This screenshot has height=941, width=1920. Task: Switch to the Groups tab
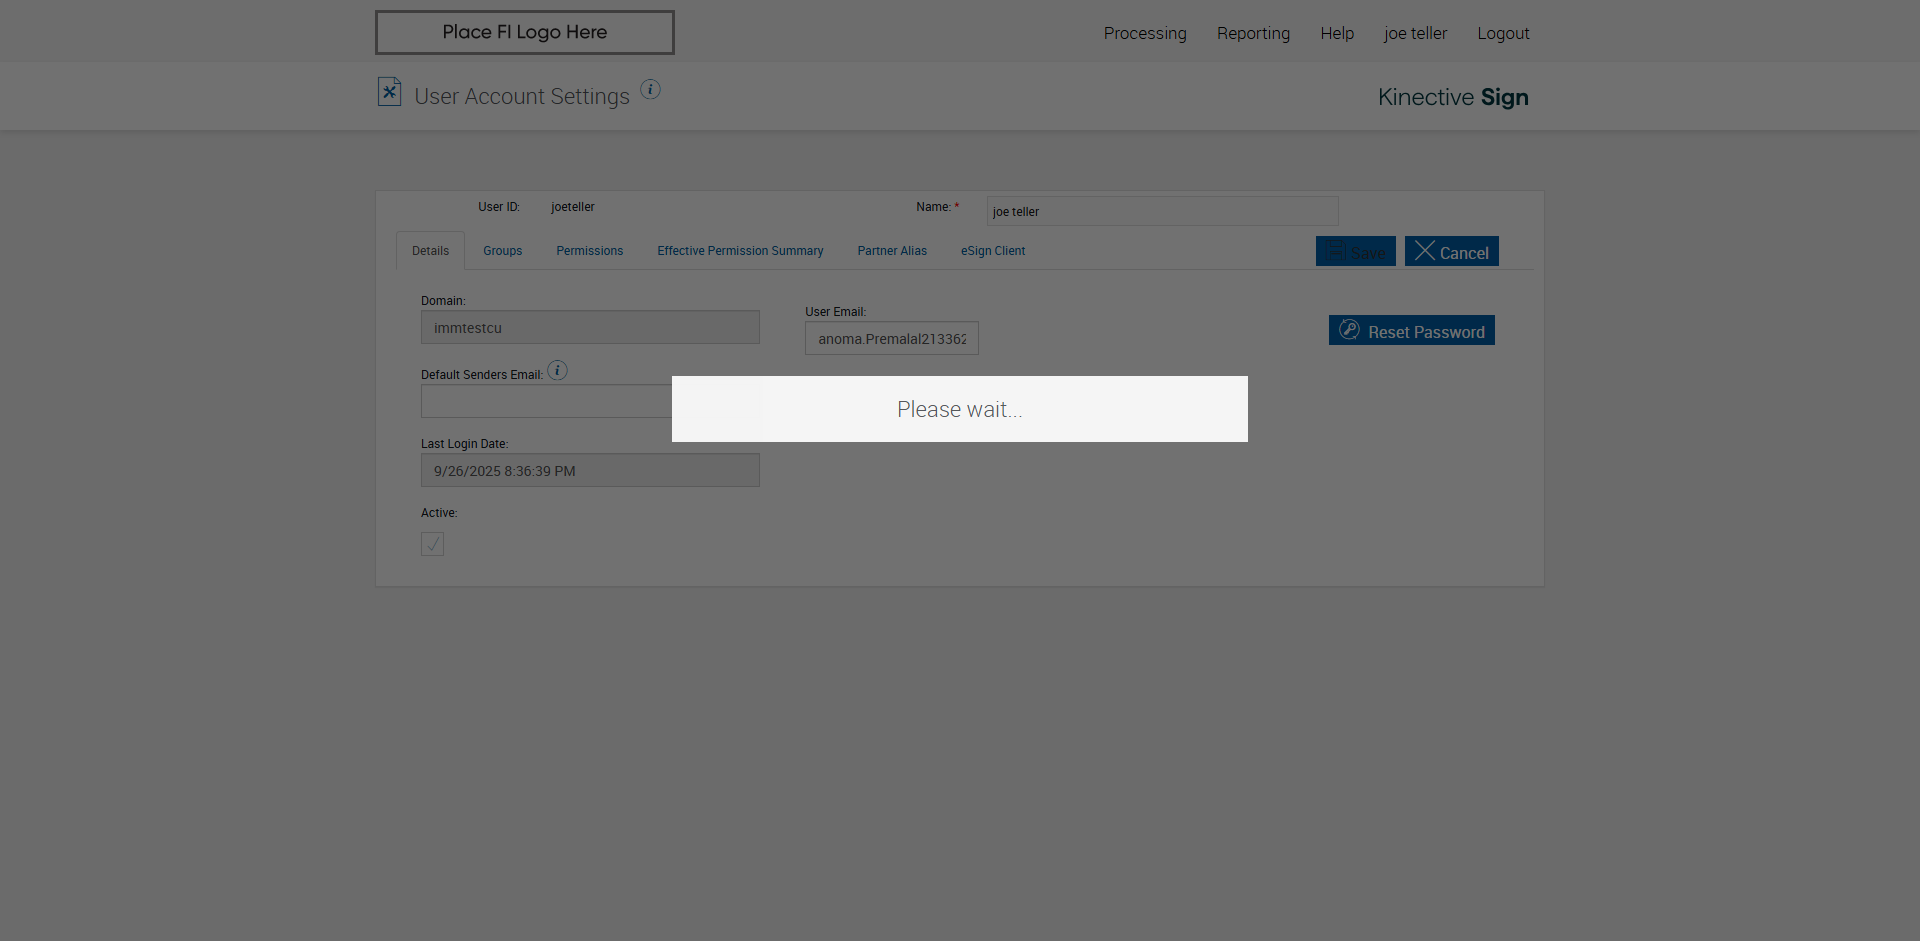click(x=502, y=251)
